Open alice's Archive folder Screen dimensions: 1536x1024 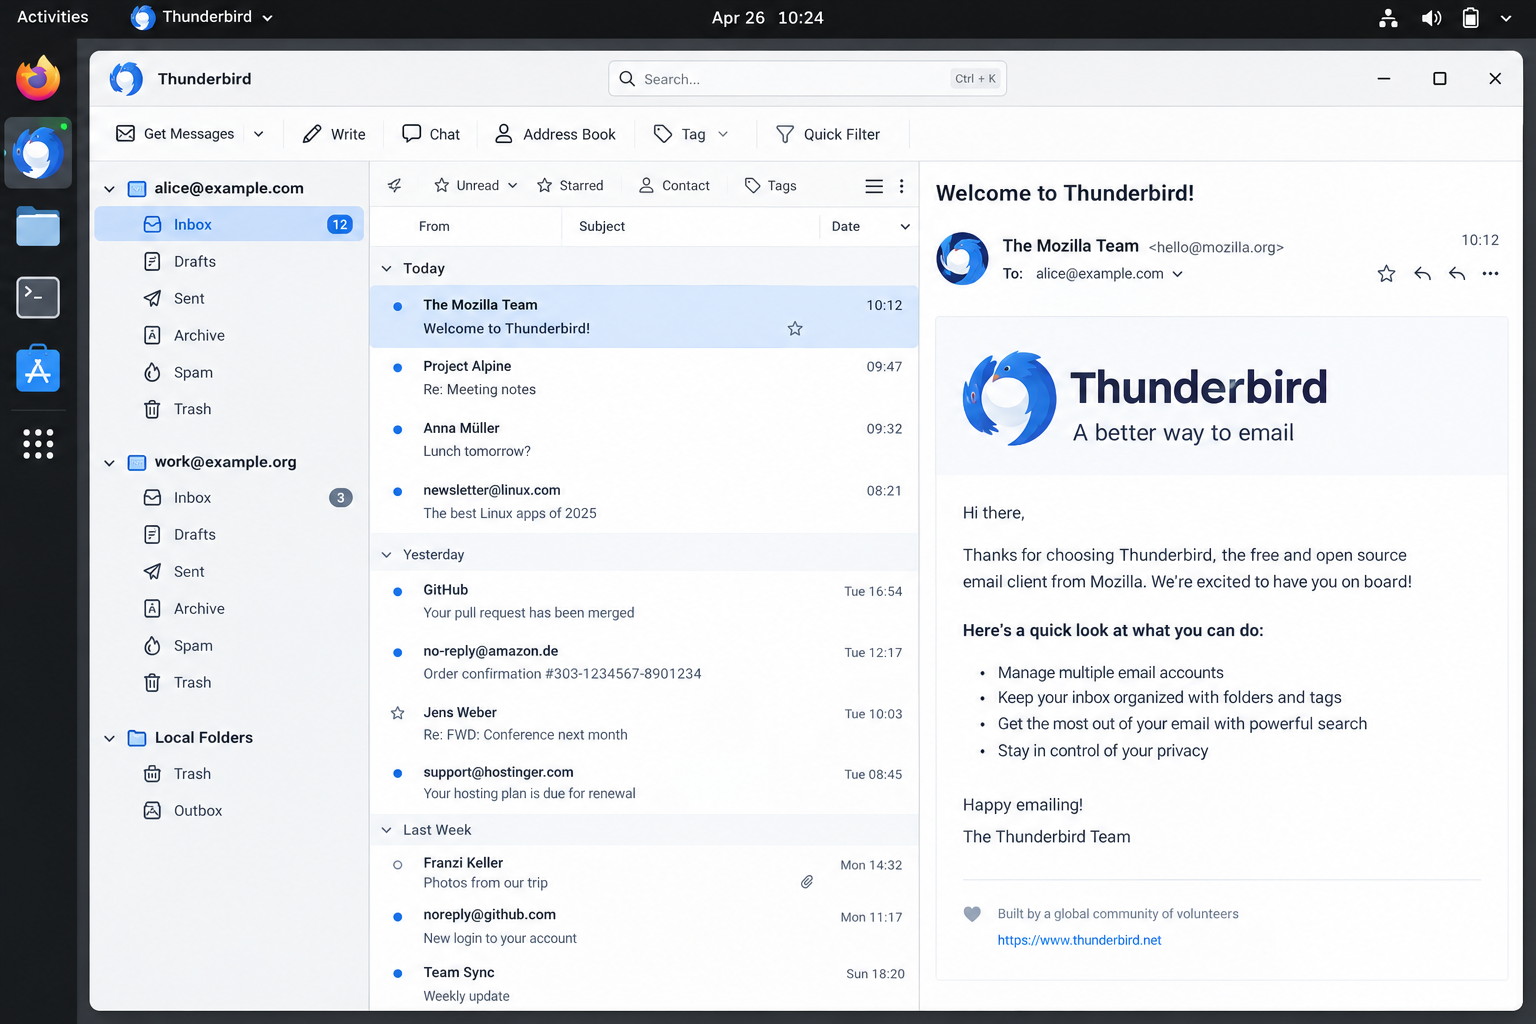click(229, 336)
